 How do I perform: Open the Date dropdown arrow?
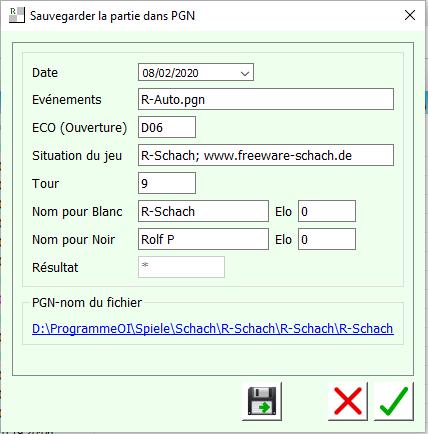(x=245, y=73)
